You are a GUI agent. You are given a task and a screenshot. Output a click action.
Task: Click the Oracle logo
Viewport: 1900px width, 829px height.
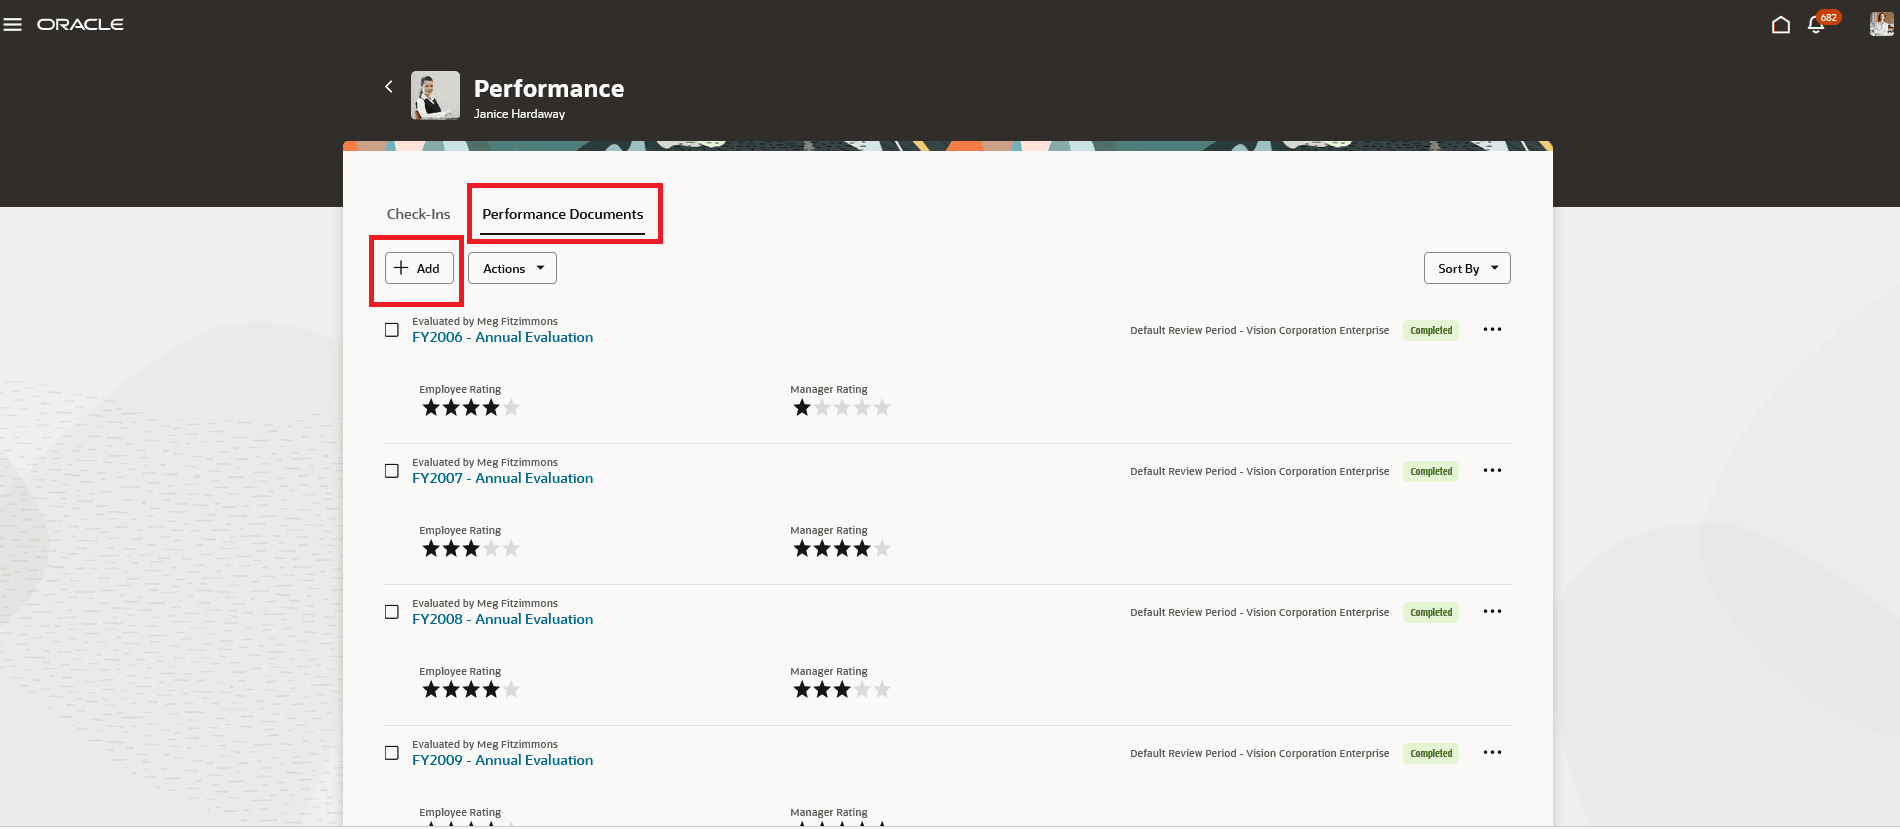click(80, 24)
